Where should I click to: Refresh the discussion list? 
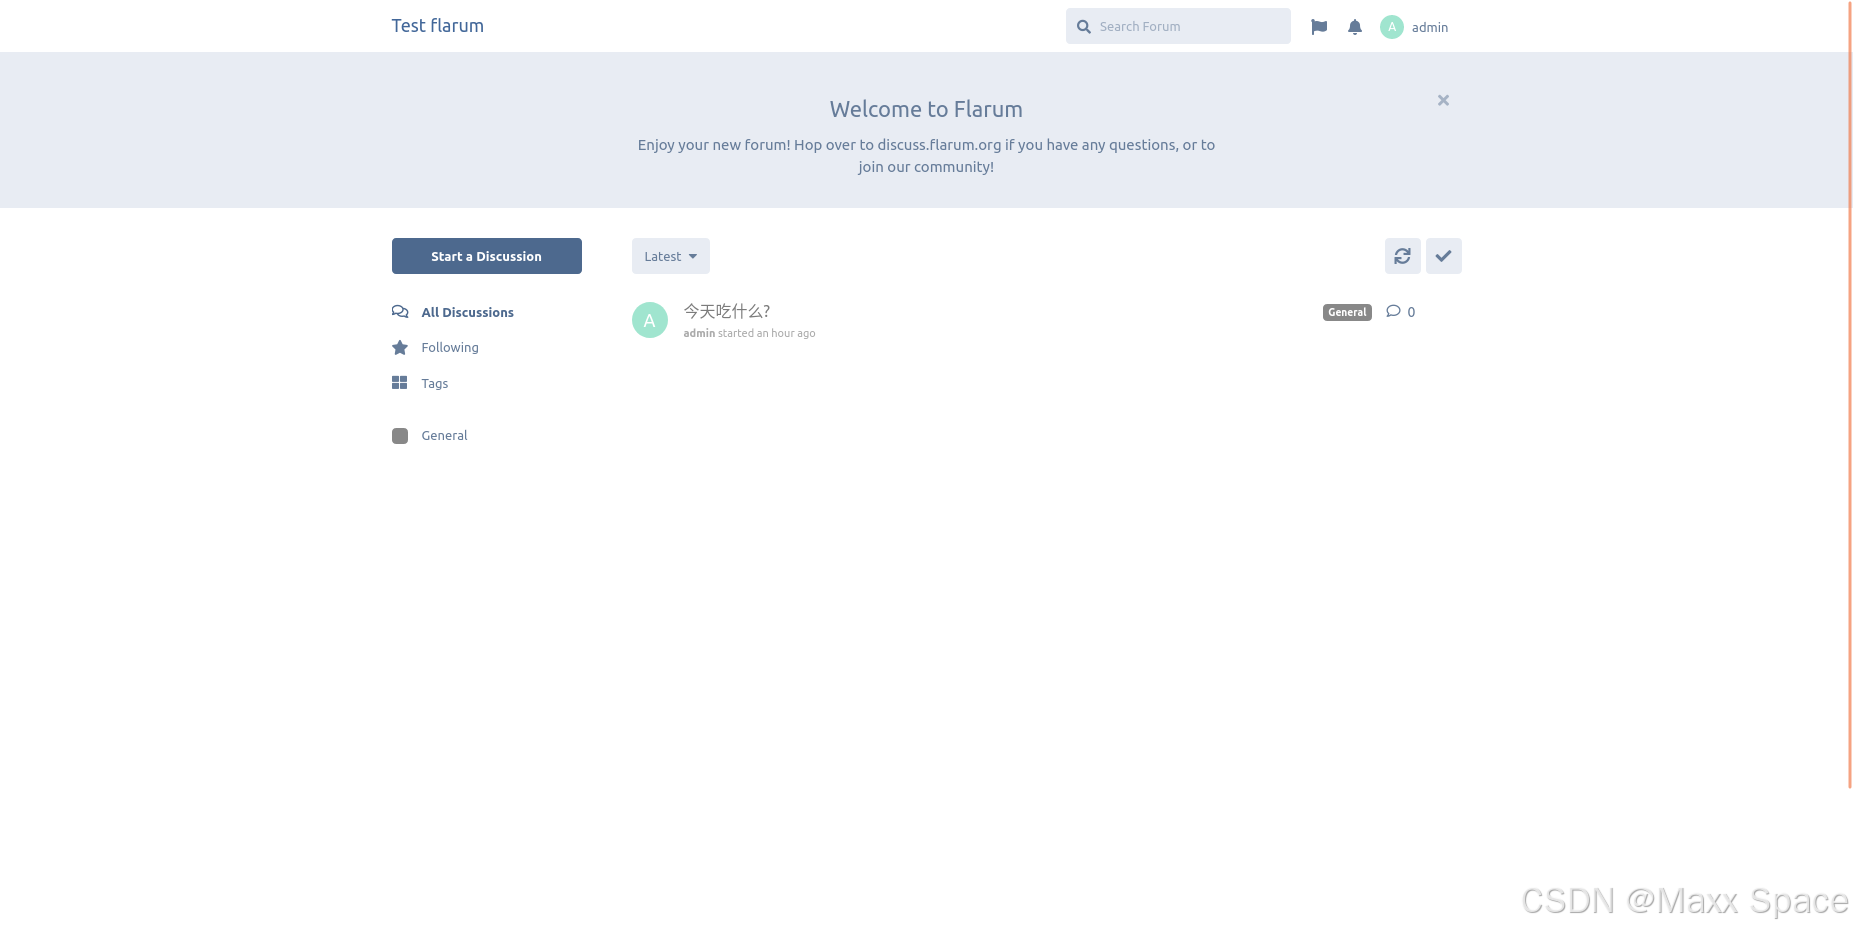coord(1403,256)
